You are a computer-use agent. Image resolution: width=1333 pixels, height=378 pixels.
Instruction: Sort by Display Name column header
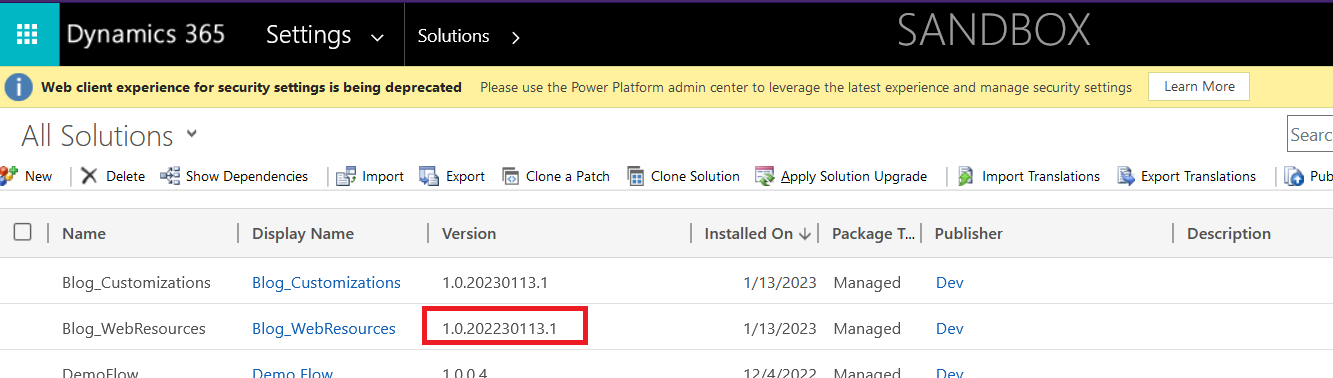[x=303, y=234]
